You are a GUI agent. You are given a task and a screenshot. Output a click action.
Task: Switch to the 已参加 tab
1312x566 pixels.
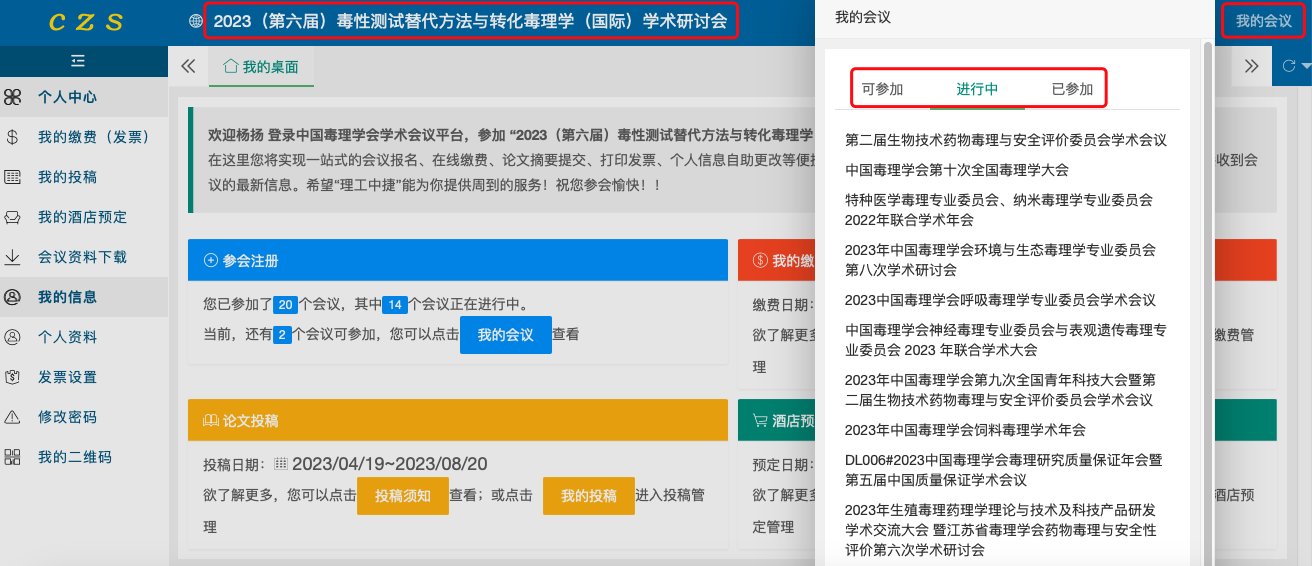tap(1072, 89)
